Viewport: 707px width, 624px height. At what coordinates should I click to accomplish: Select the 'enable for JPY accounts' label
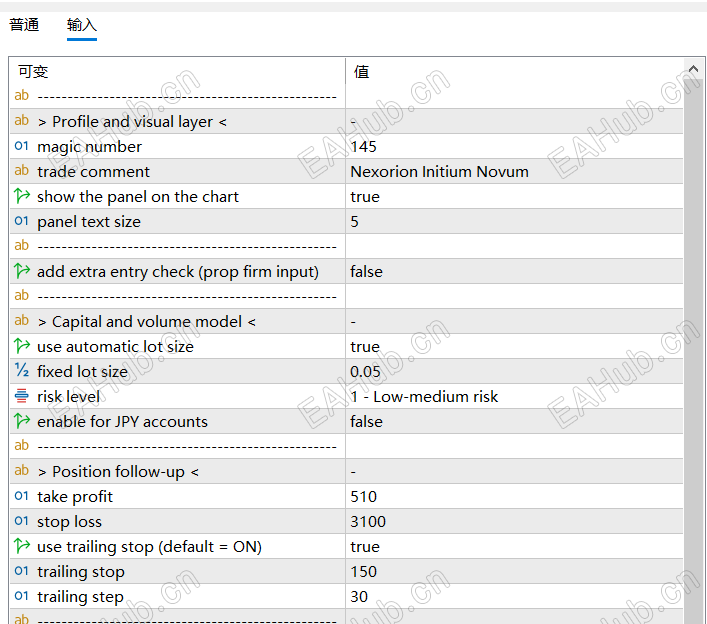click(x=122, y=422)
